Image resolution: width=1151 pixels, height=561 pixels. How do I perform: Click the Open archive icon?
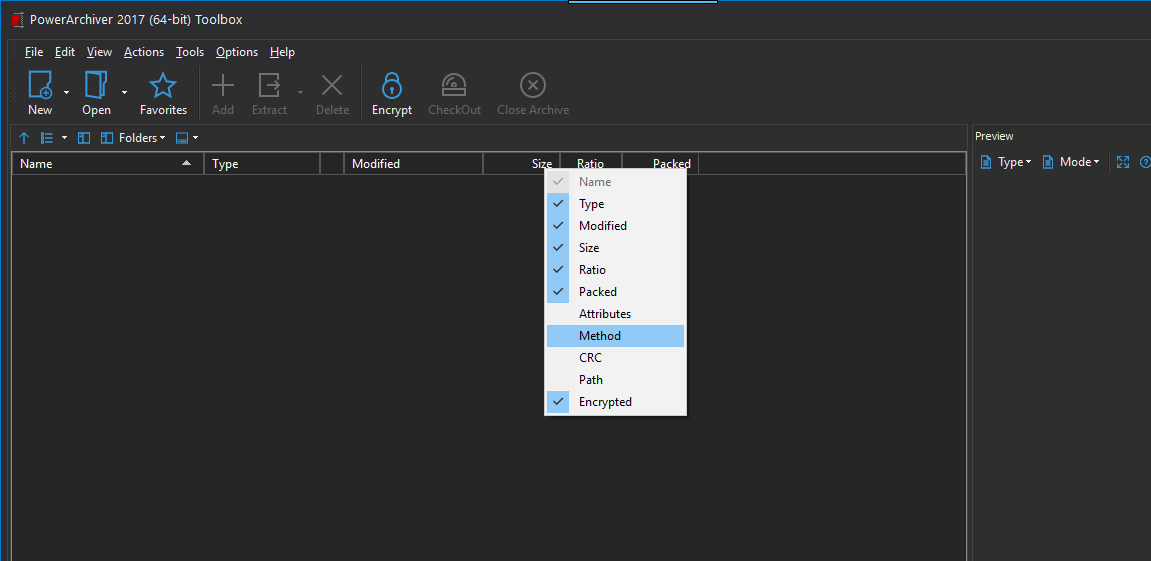point(96,85)
